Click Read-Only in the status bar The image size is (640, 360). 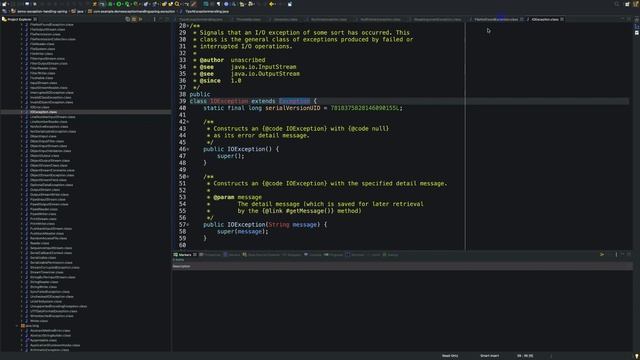pos(450,356)
